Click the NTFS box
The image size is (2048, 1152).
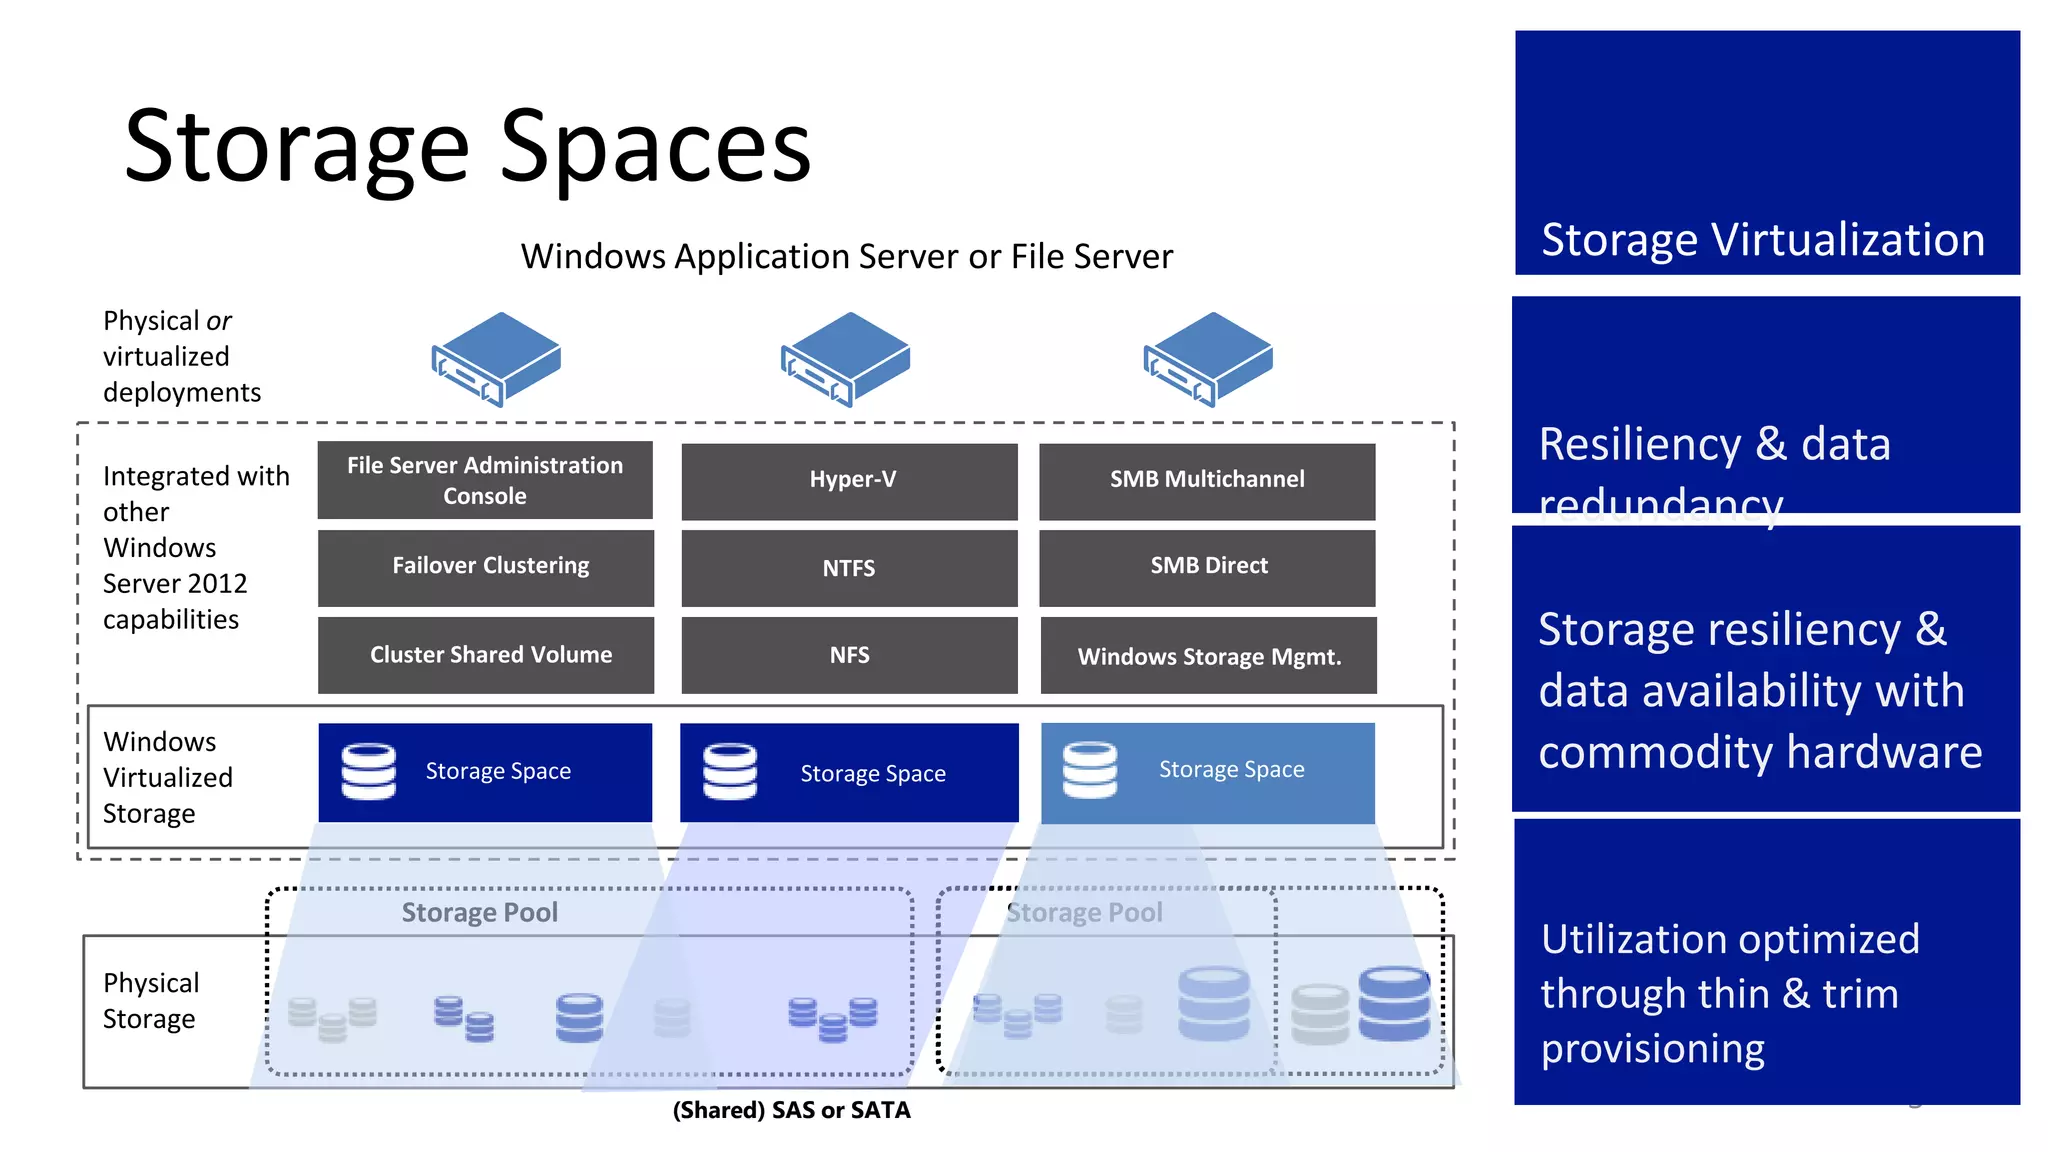coord(850,568)
